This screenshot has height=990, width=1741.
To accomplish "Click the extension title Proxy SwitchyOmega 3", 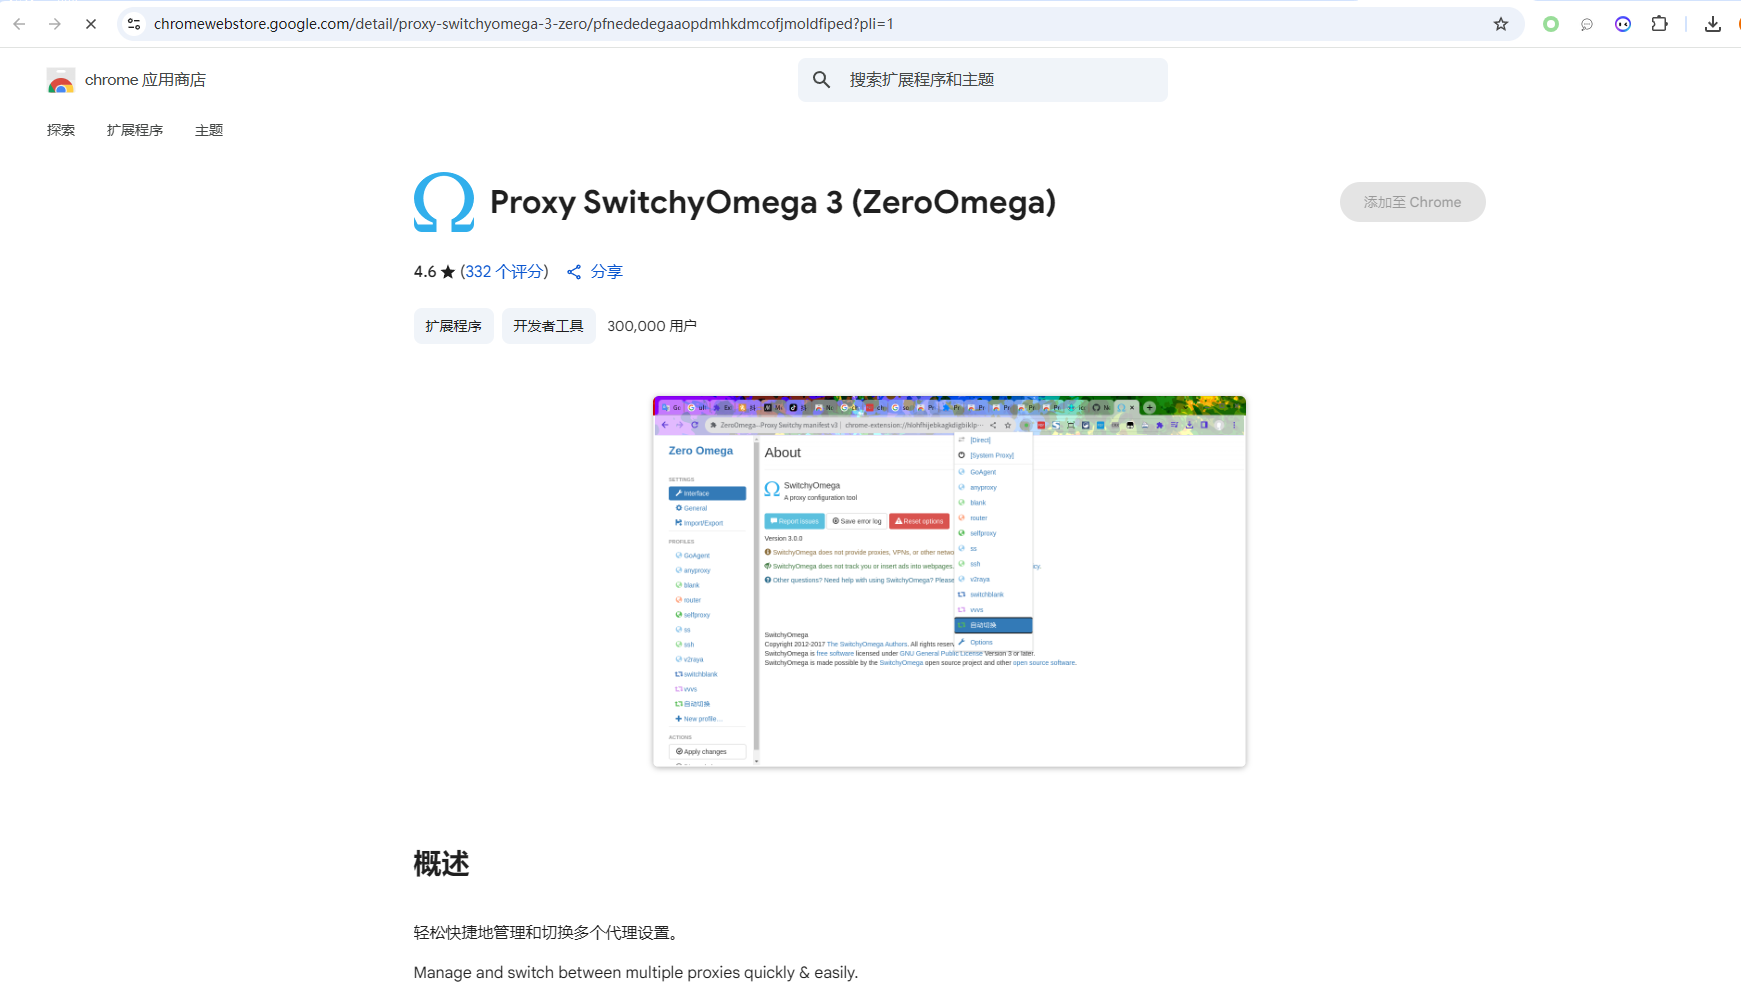I will (773, 202).
